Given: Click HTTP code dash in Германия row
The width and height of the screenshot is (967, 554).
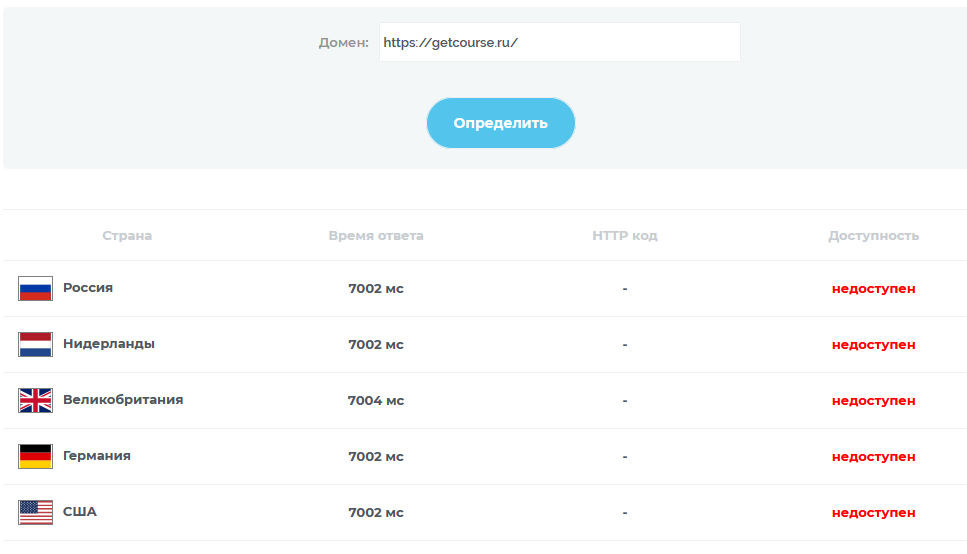Looking at the screenshot, I should (625, 457).
